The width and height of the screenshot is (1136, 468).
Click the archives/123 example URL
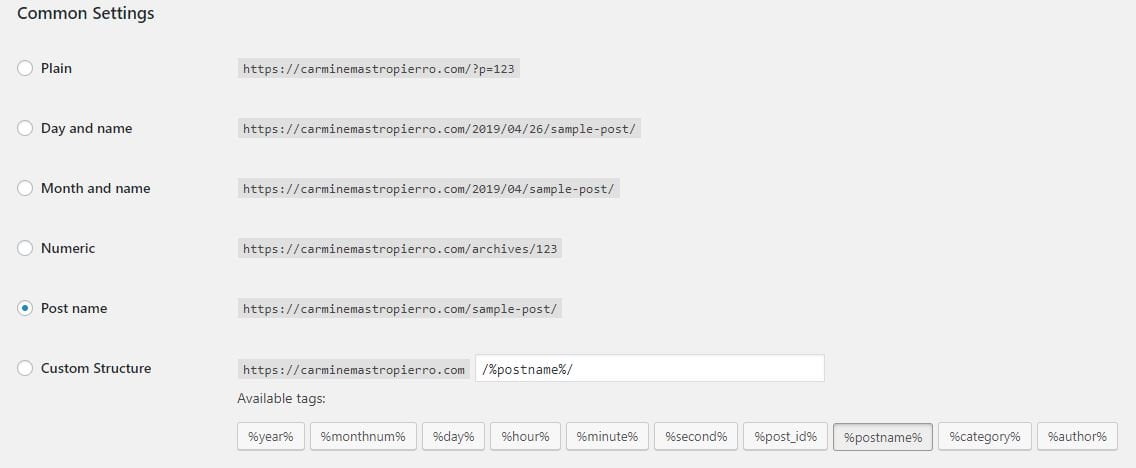pyautogui.click(x=400, y=248)
